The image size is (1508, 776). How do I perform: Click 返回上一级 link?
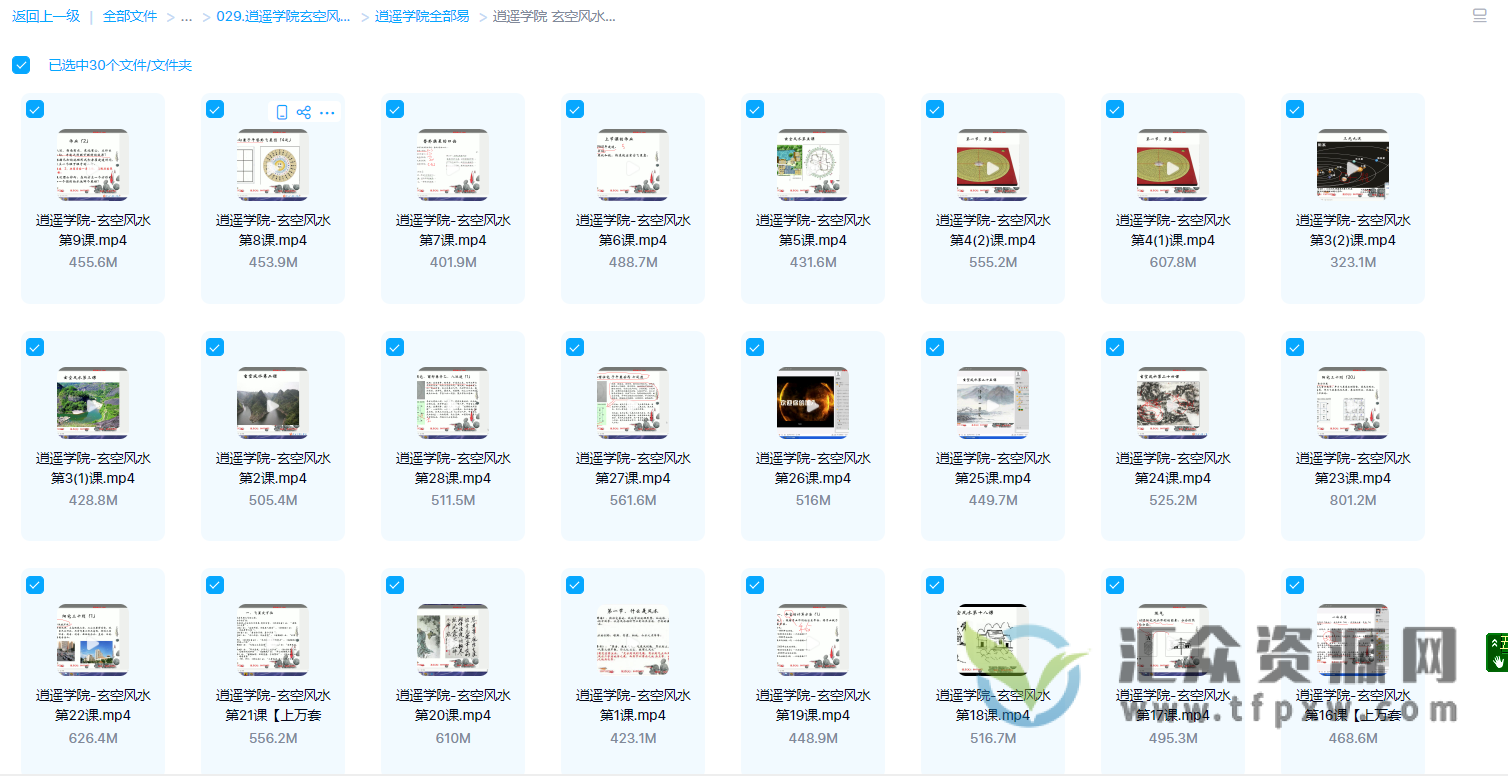point(46,16)
